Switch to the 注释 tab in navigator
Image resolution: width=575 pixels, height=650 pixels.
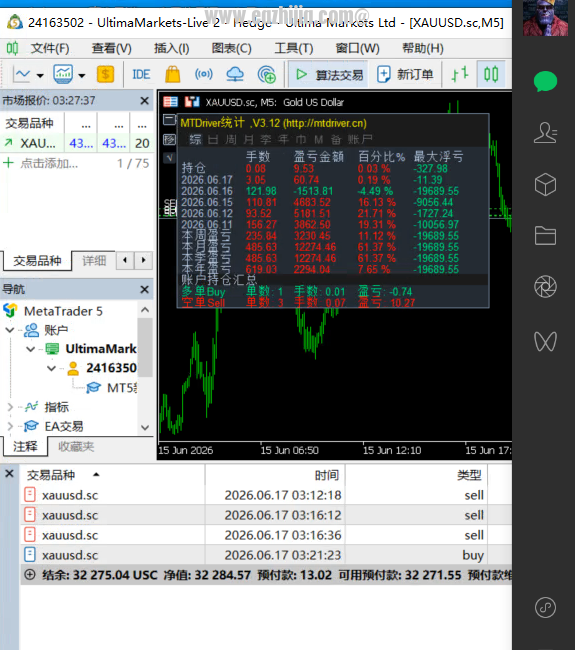(25, 446)
